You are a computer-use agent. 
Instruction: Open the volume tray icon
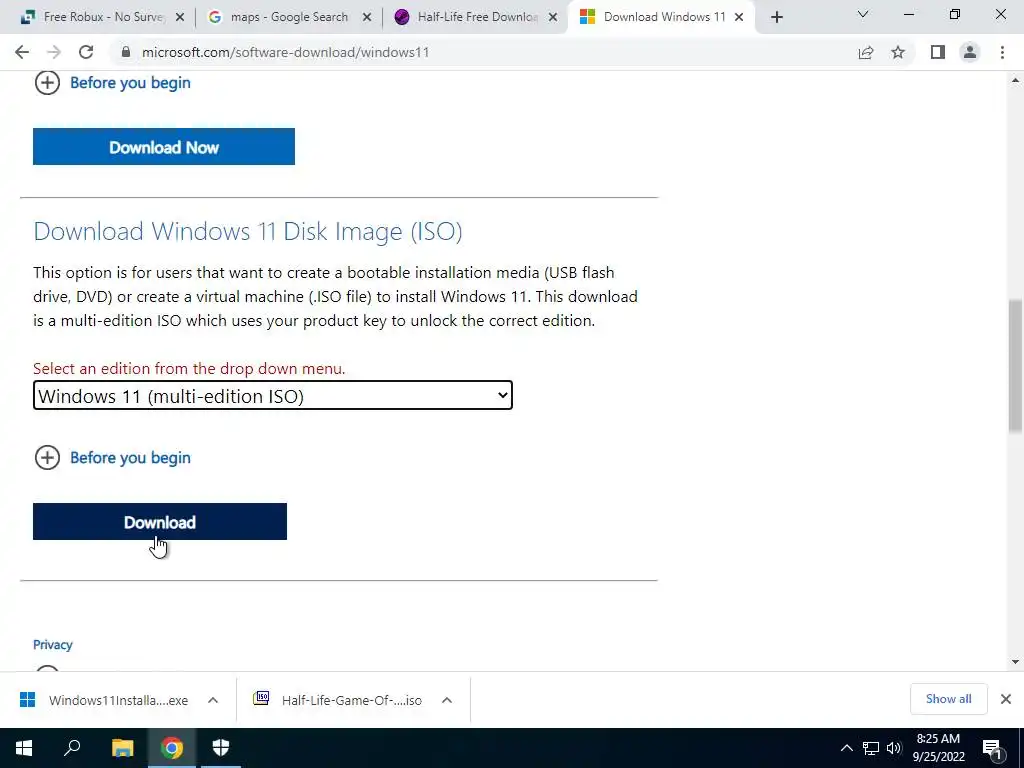click(894, 748)
